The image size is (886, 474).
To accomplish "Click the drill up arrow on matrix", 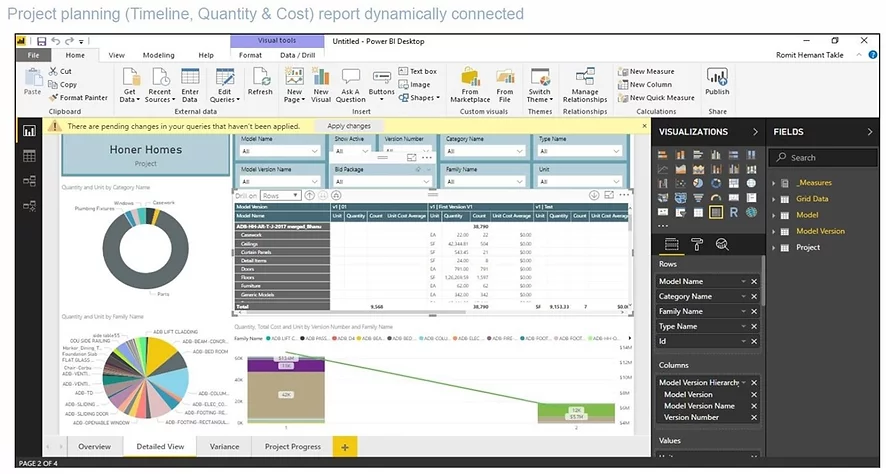I will [310, 195].
